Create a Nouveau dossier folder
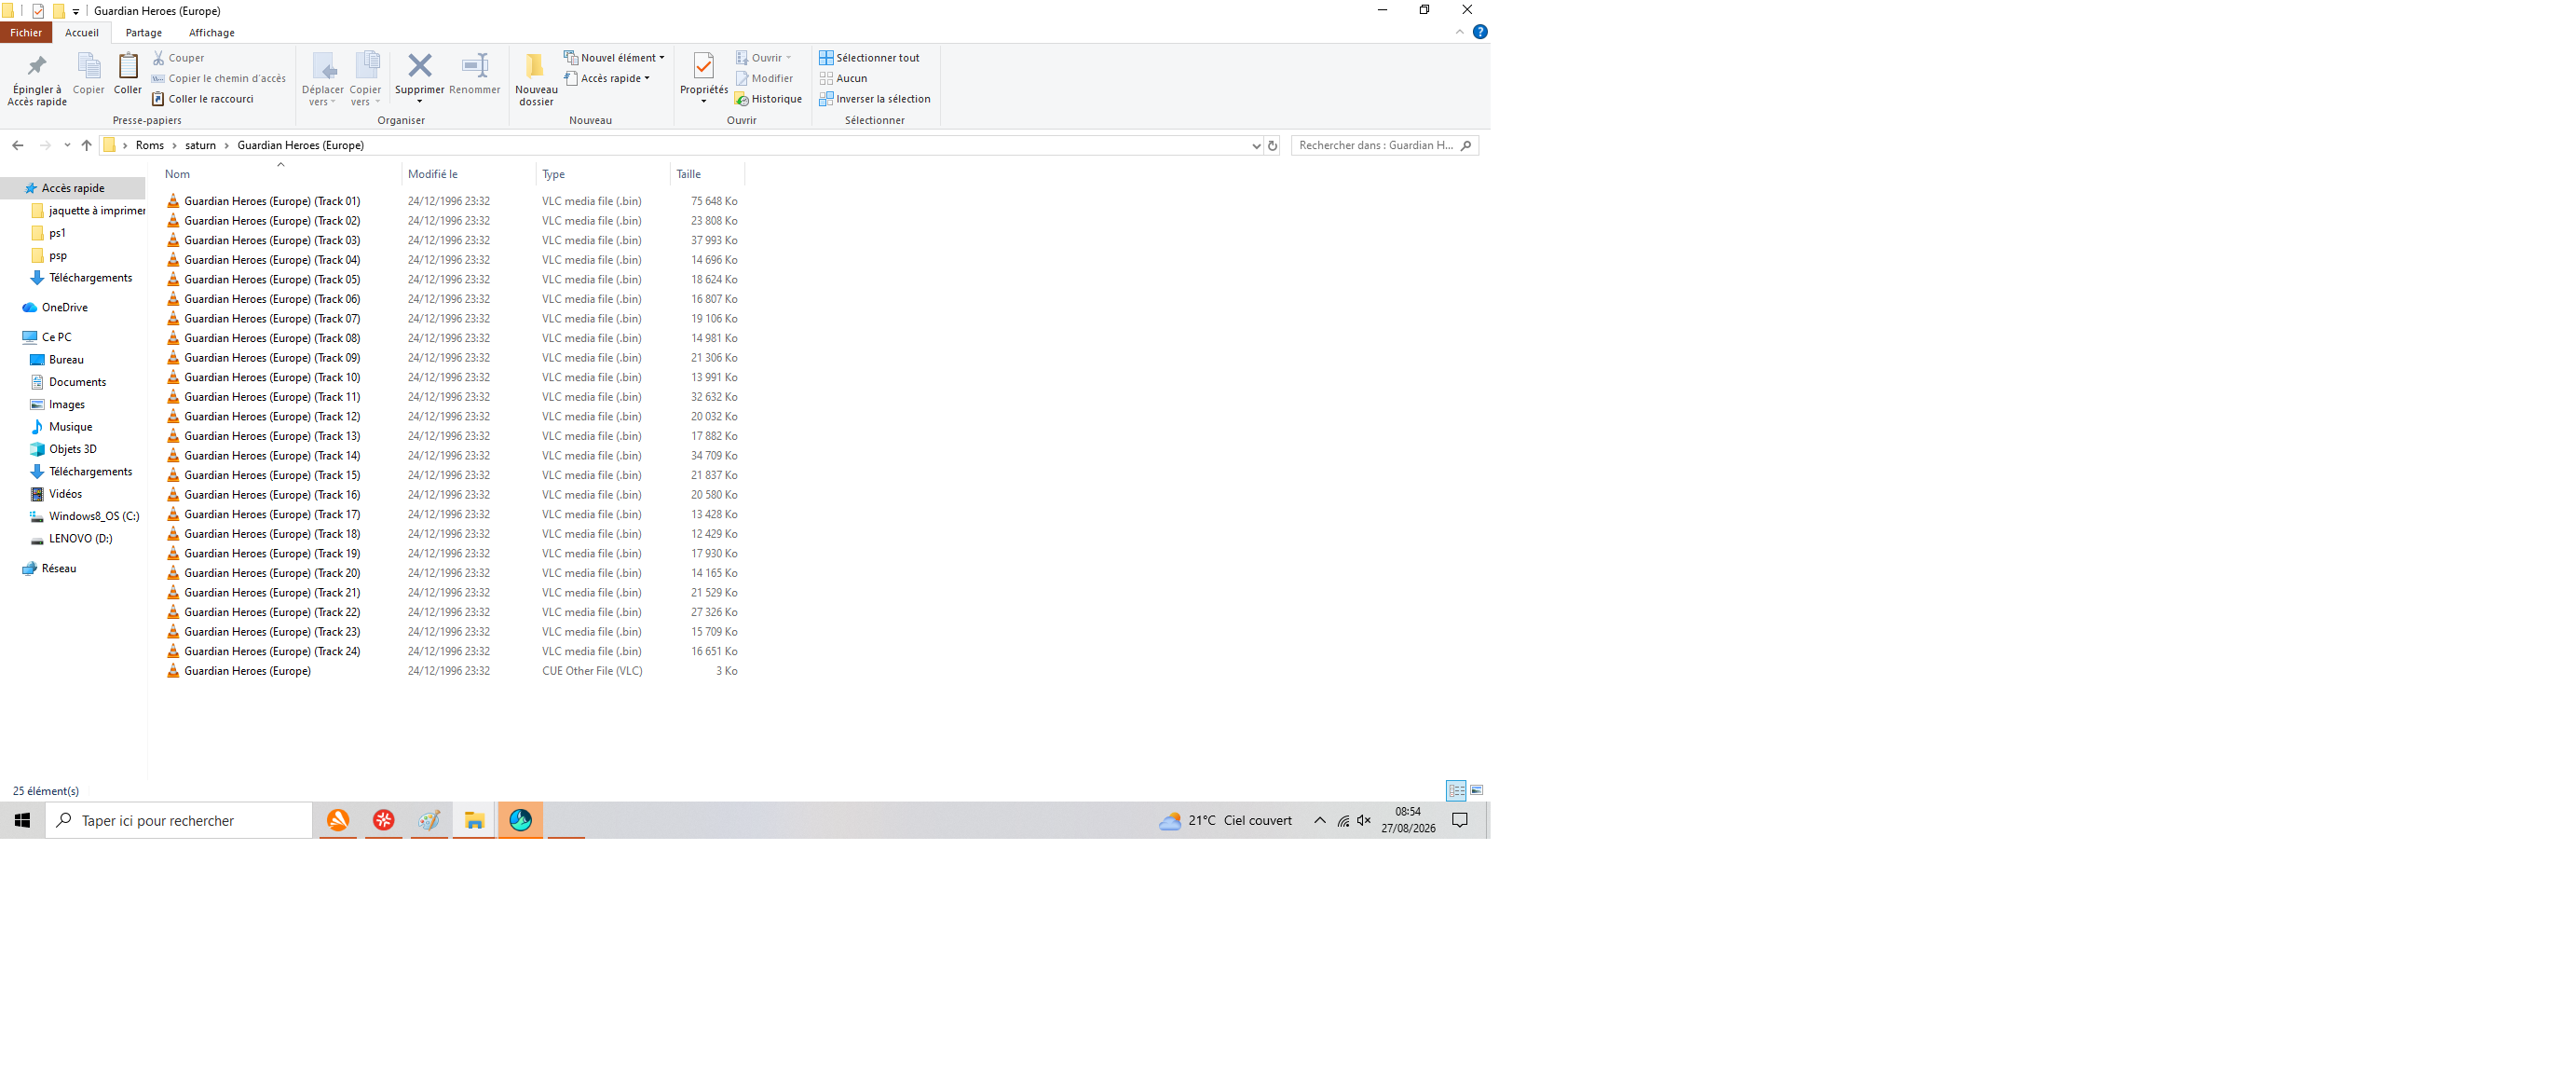Viewport: 2576px width, 1083px height. (536, 79)
